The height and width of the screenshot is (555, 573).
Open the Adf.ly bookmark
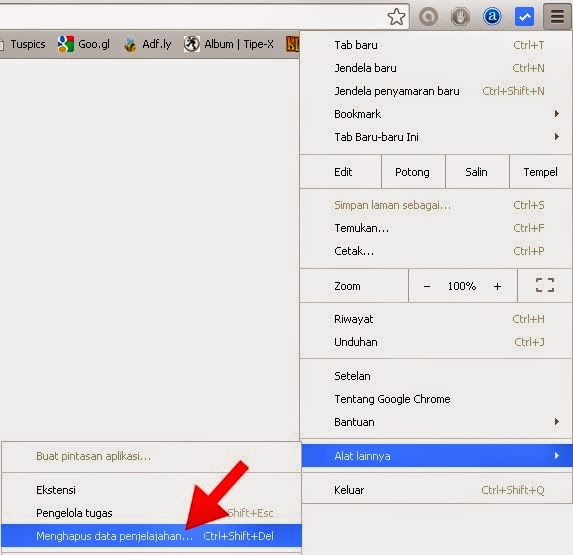[x=147, y=44]
